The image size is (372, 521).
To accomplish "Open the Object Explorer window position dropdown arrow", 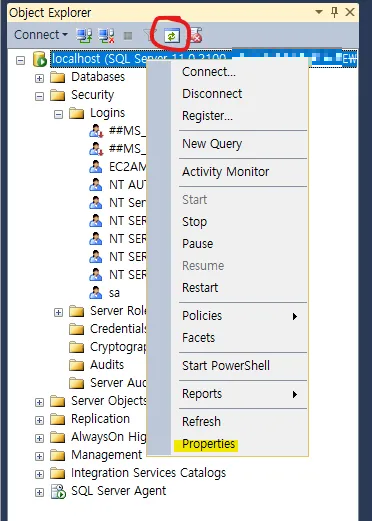I will click(319, 12).
